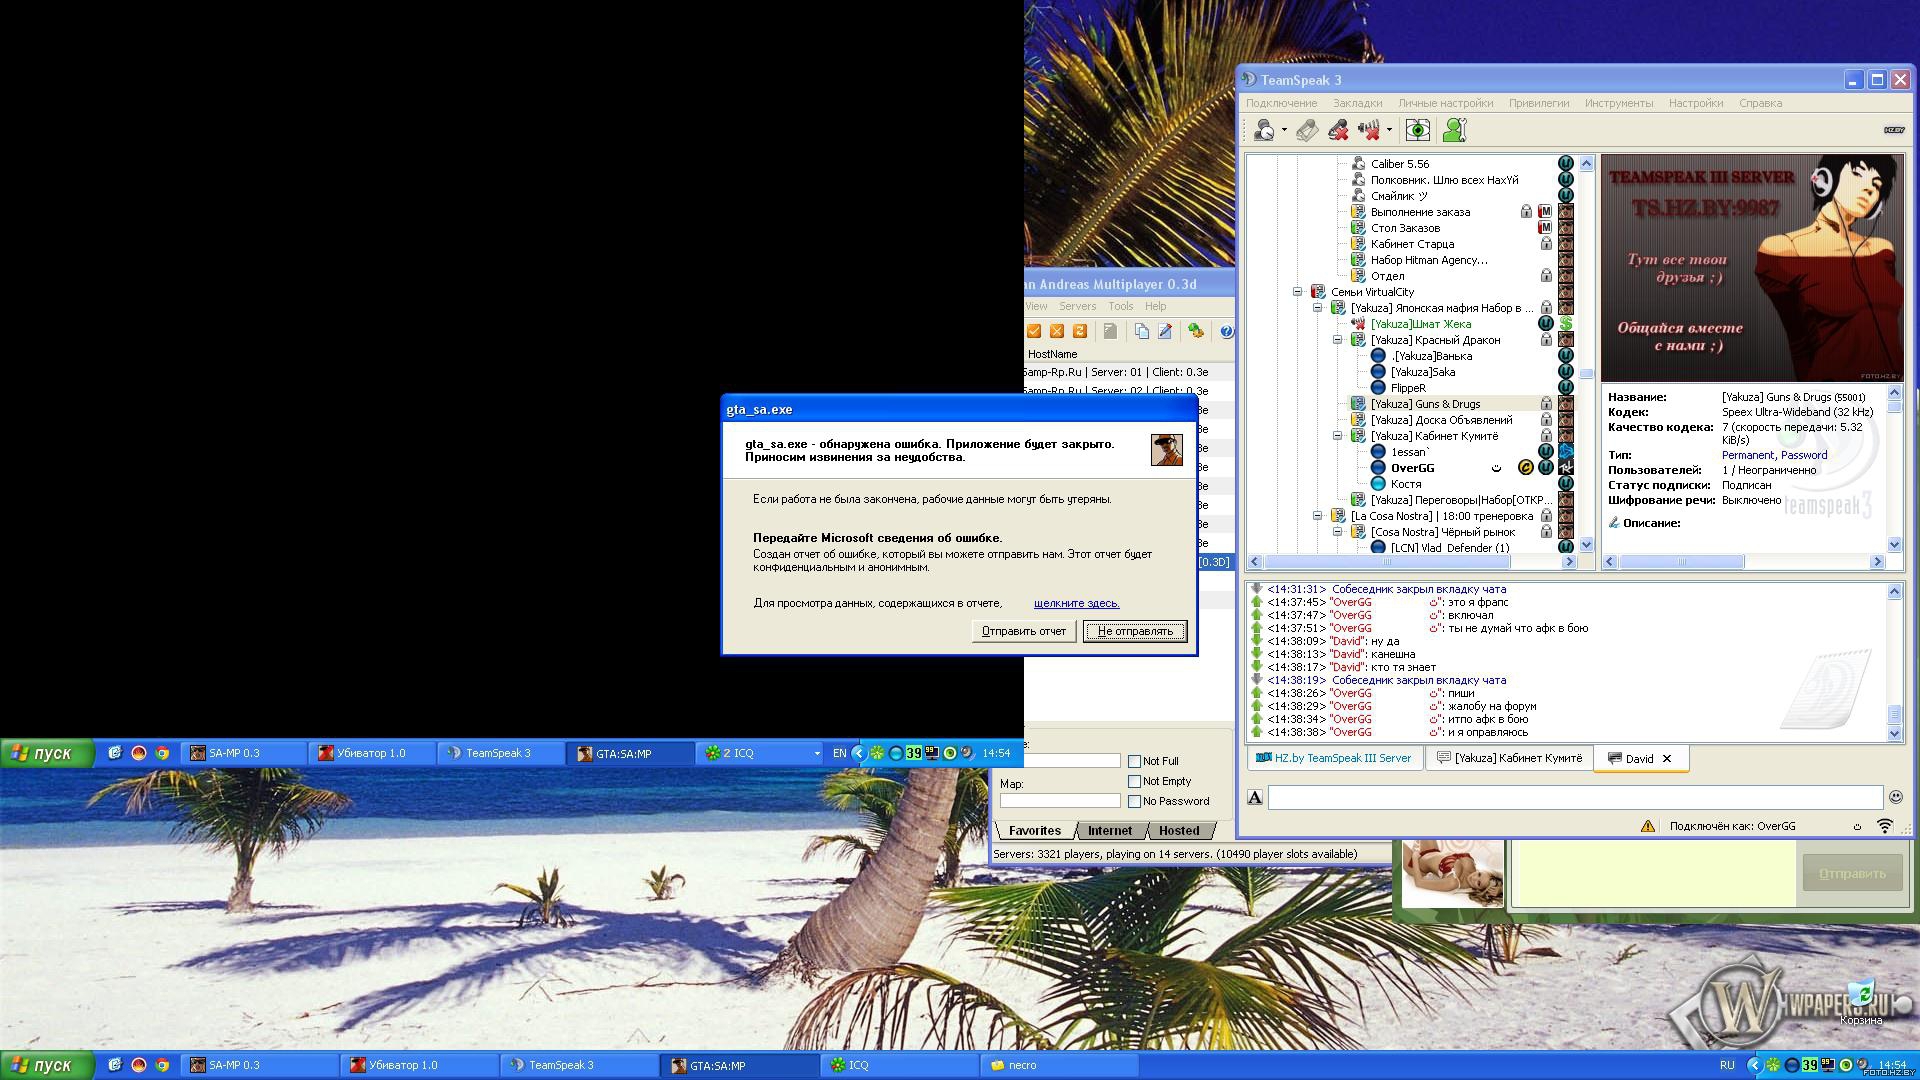The width and height of the screenshot is (1920, 1080).
Task: Click the TeamSpeak server banner image
Action: click(x=1751, y=267)
